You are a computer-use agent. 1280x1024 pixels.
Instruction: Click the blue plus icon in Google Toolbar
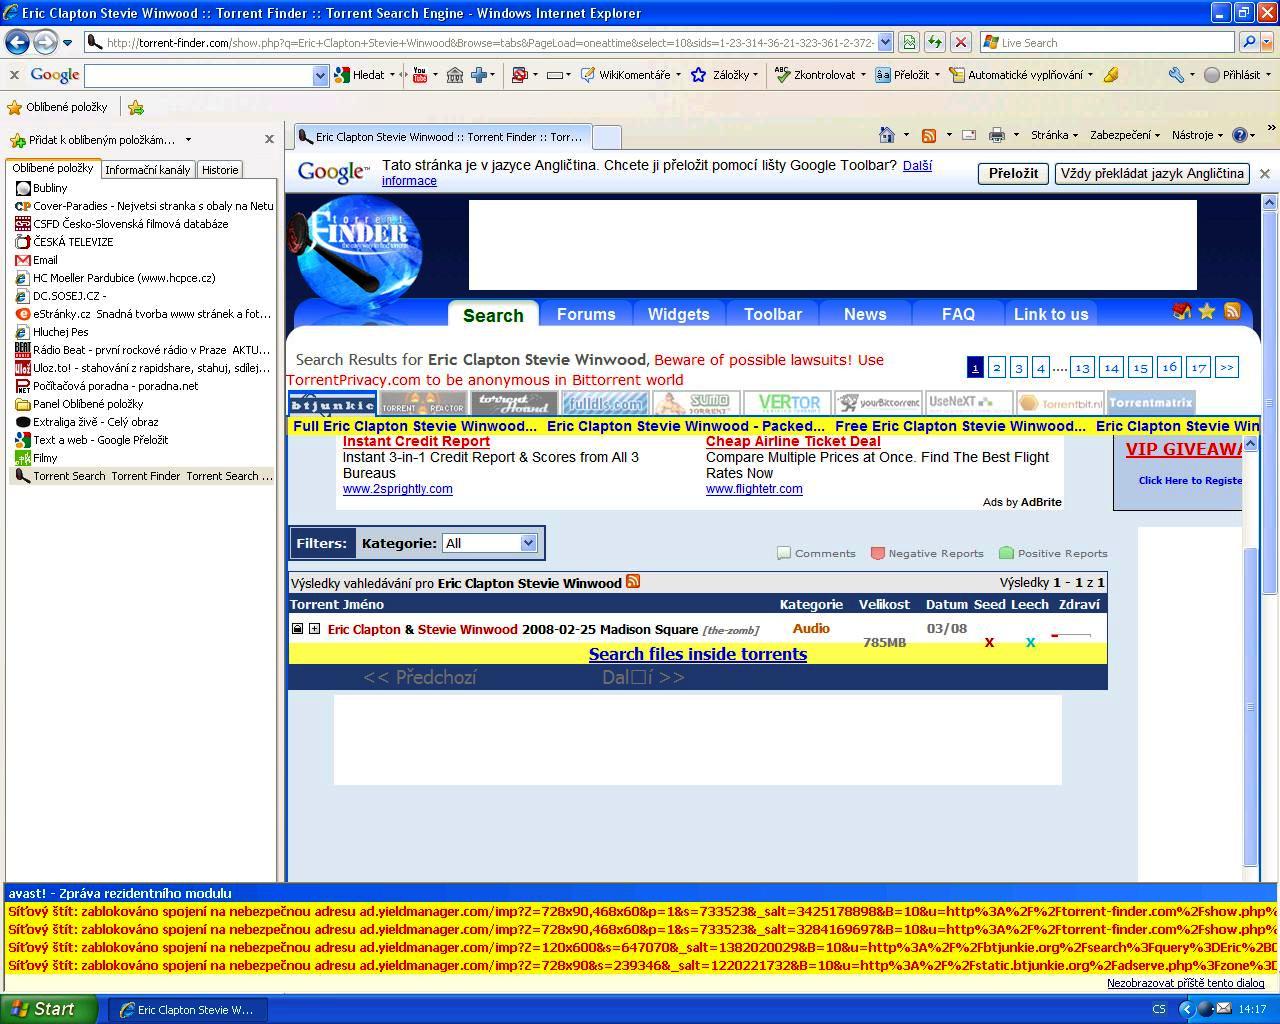(478, 75)
